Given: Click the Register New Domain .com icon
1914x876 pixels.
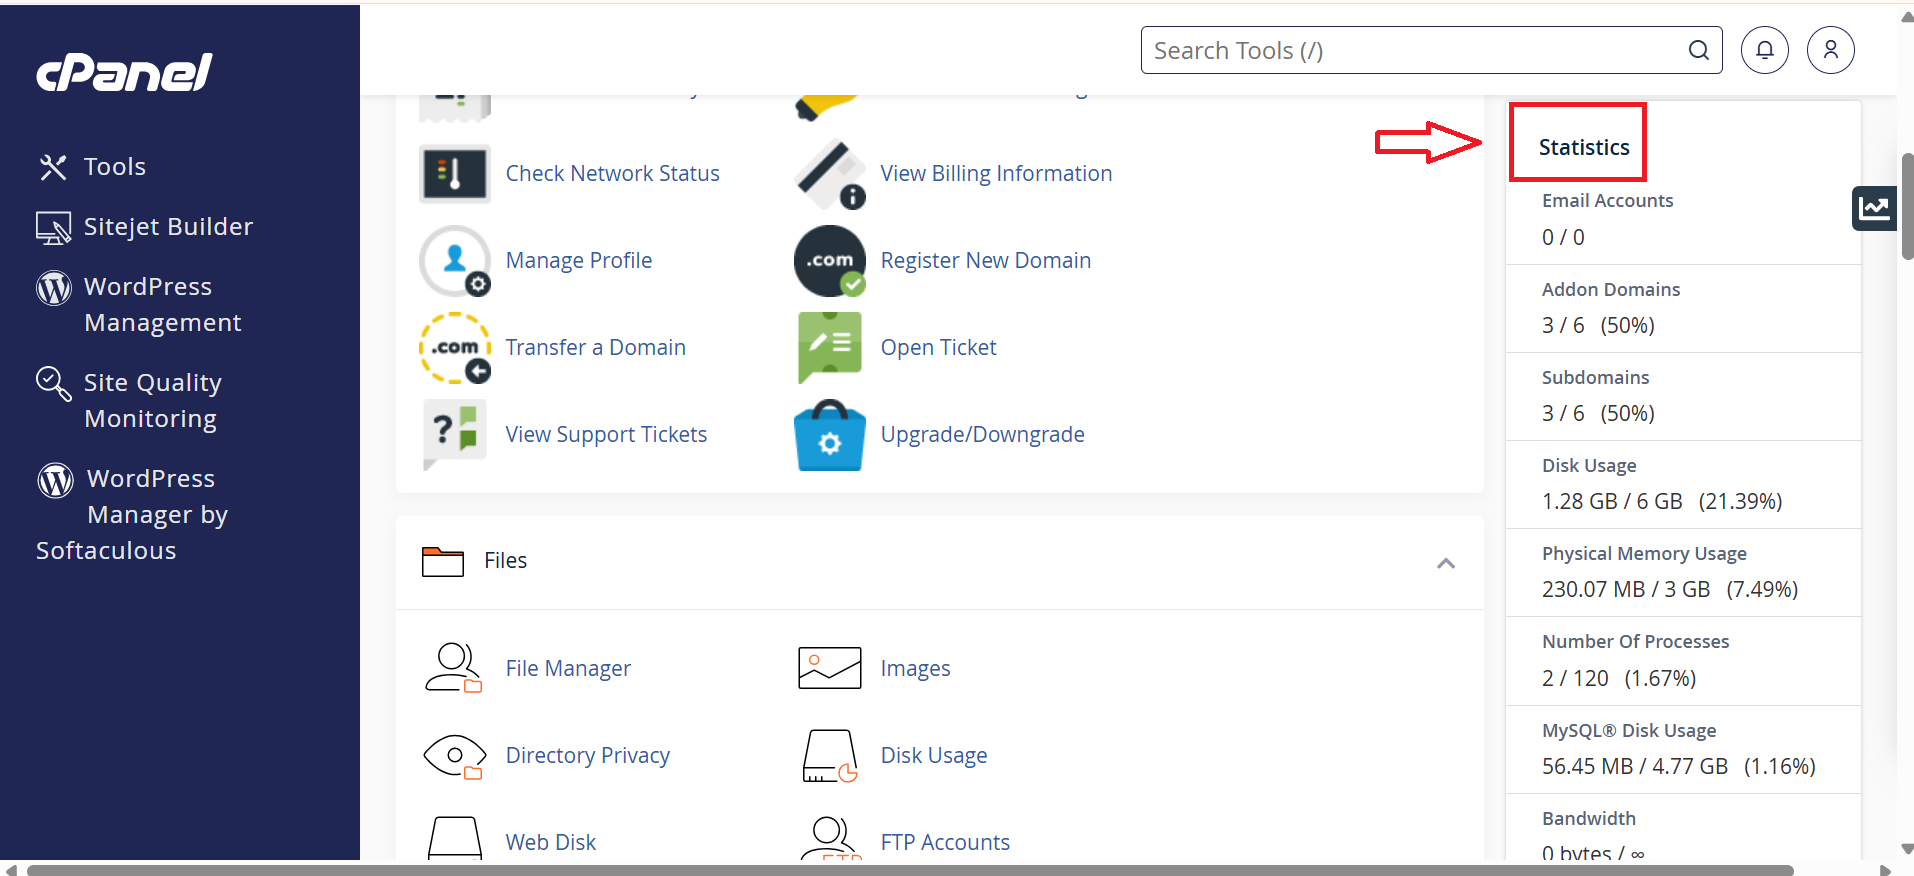Looking at the screenshot, I should [830, 261].
